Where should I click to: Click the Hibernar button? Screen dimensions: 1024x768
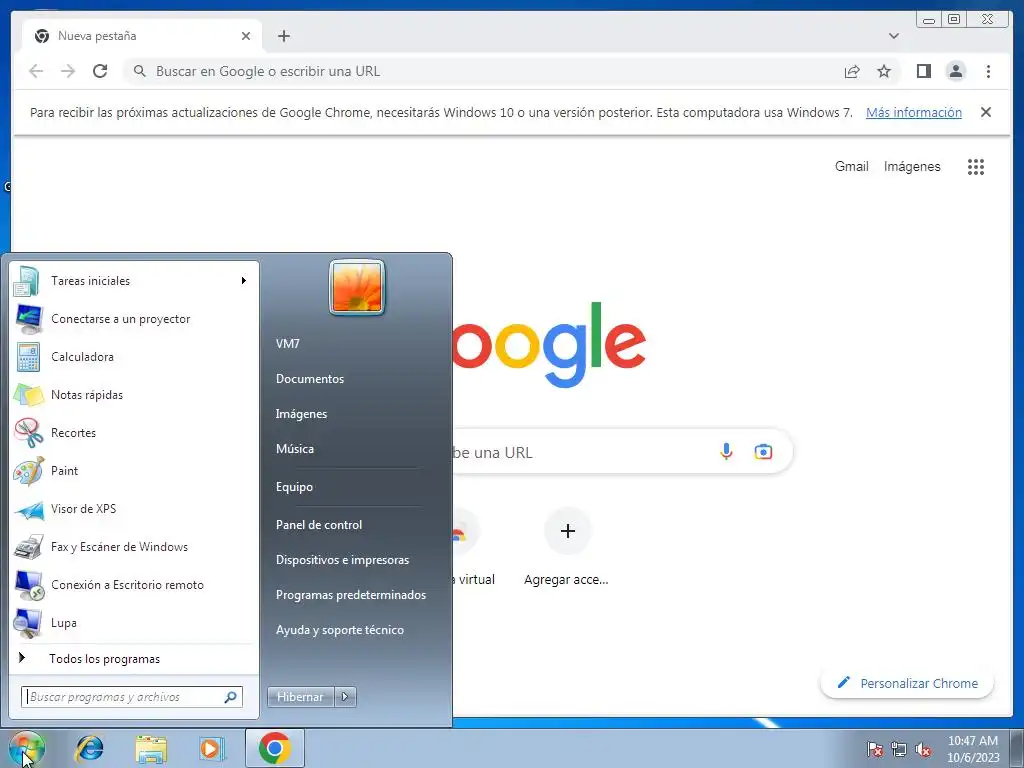click(x=300, y=697)
